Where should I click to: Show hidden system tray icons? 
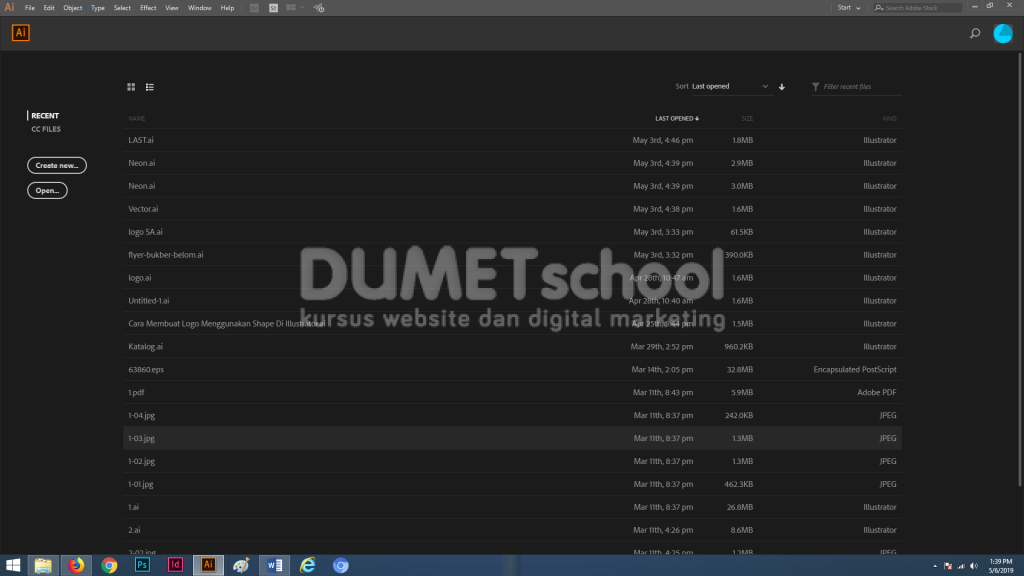(x=935, y=566)
